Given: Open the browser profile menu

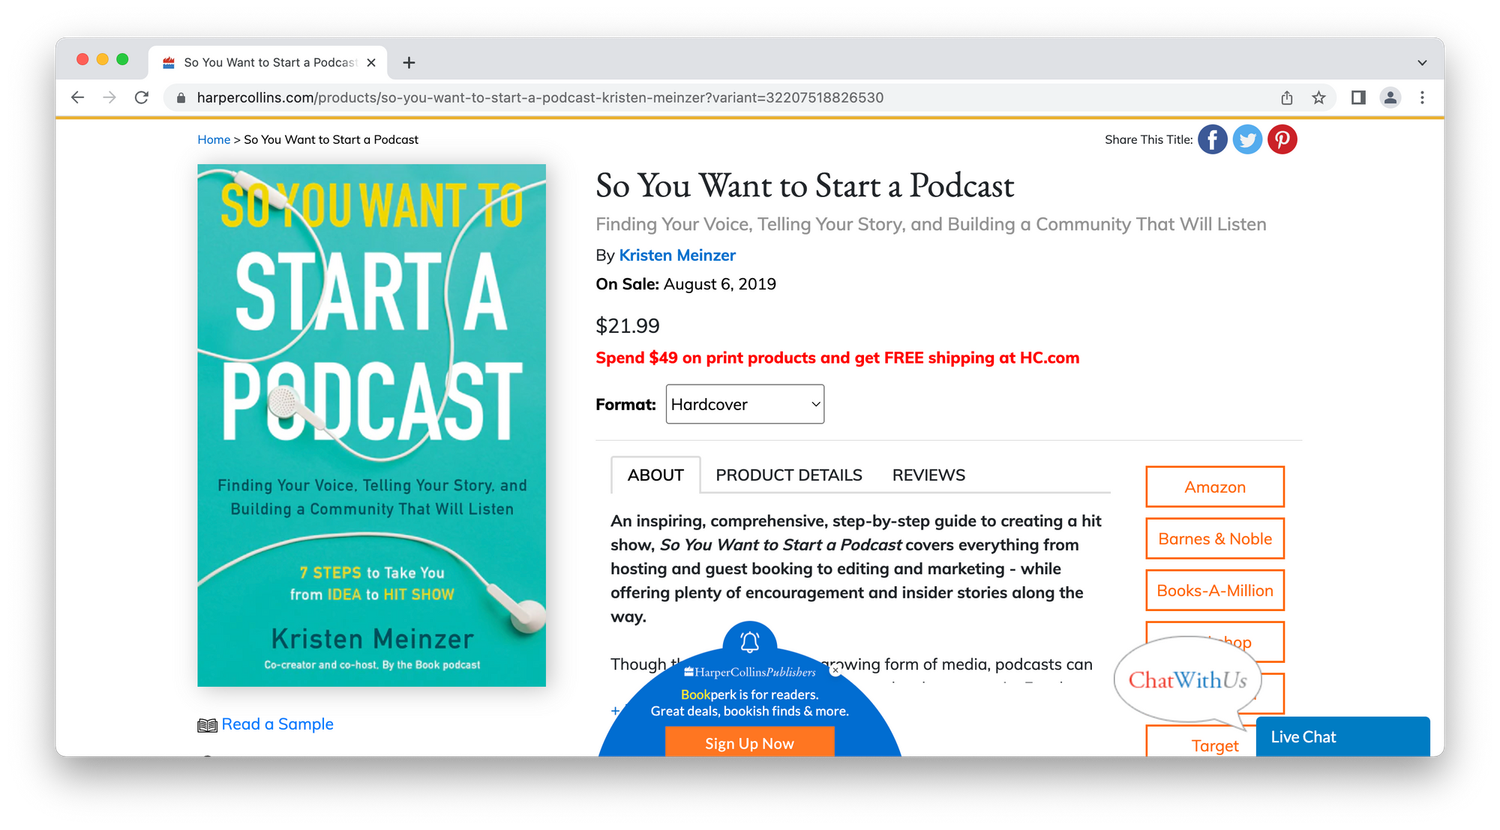Looking at the screenshot, I should pos(1390,97).
